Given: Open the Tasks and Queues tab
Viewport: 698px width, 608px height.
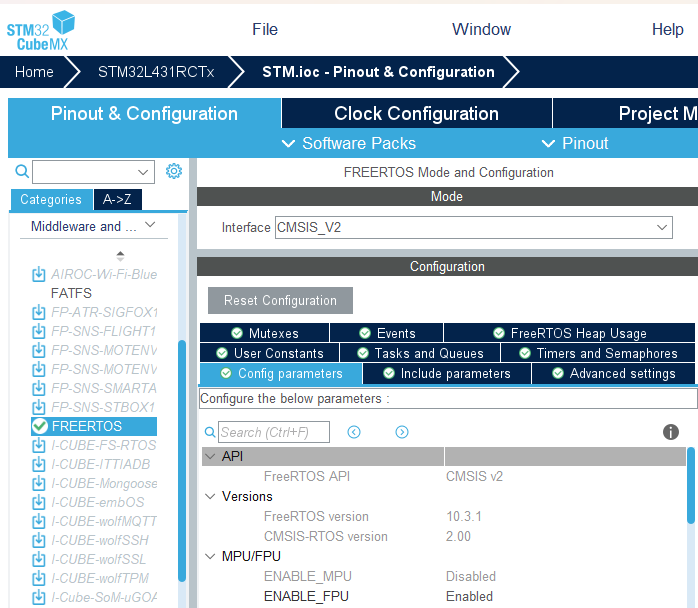Looking at the screenshot, I should click(x=420, y=353).
